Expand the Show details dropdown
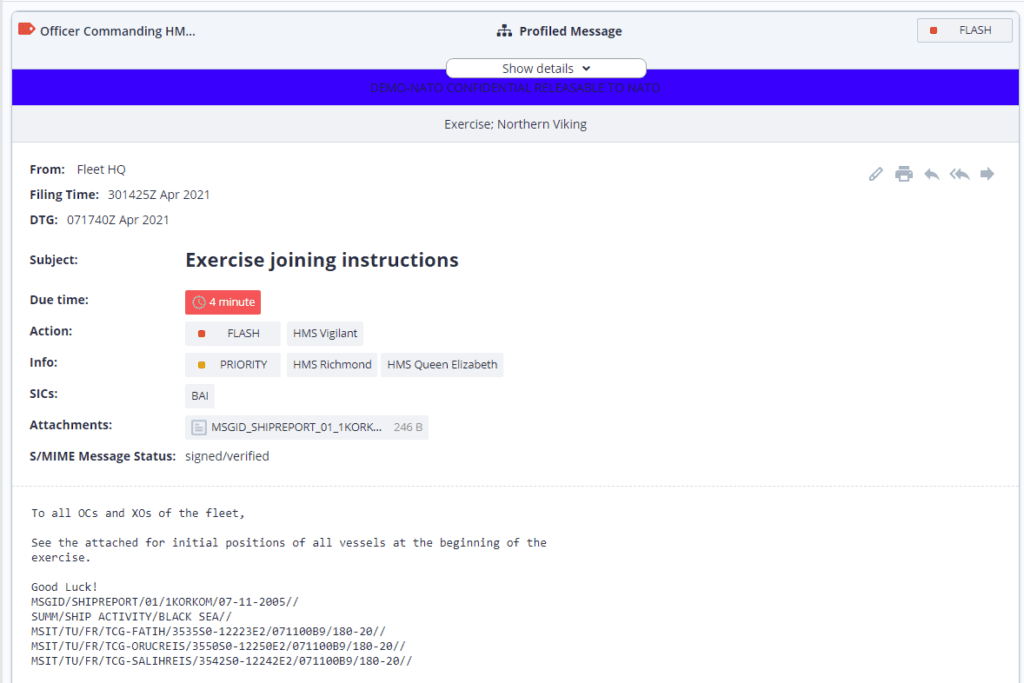This screenshot has height=683, width=1024. pos(546,68)
